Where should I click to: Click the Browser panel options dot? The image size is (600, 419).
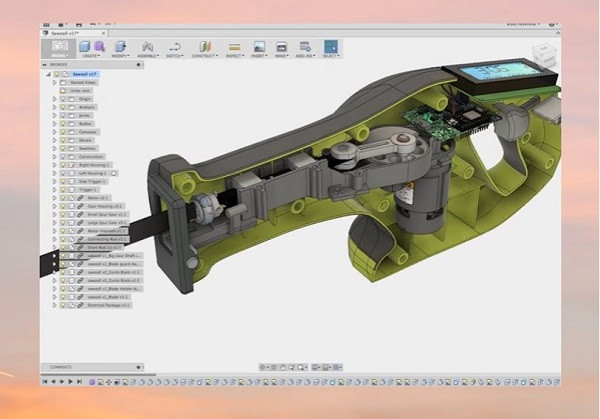(139, 65)
